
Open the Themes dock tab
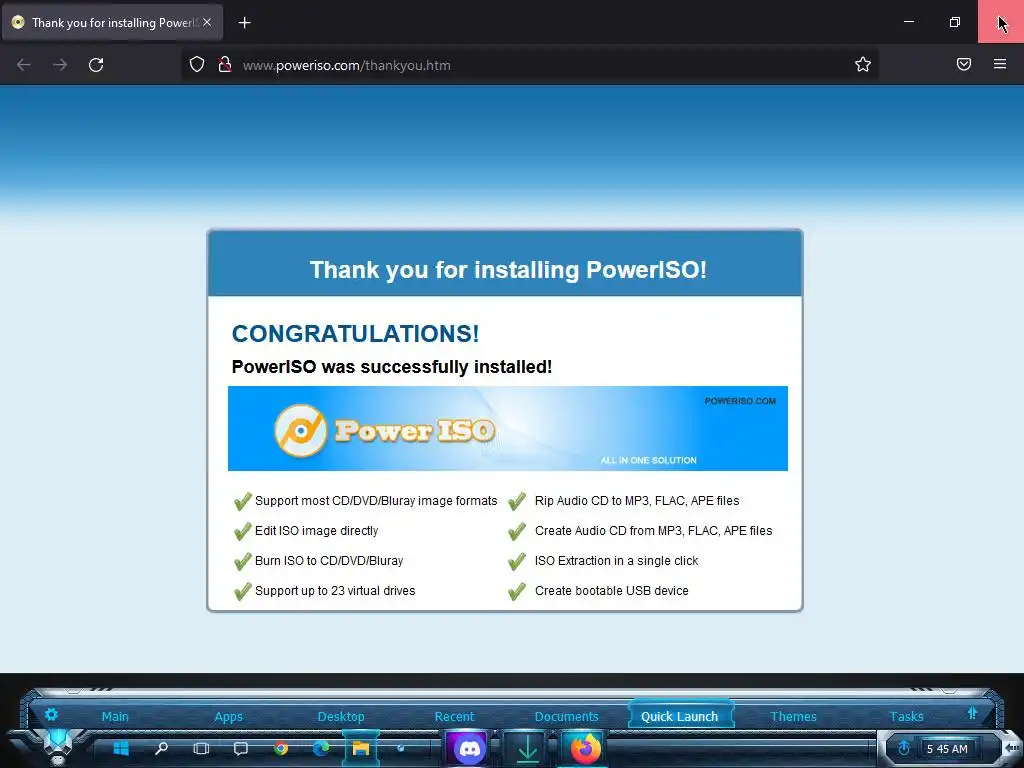tap(793, 716)
